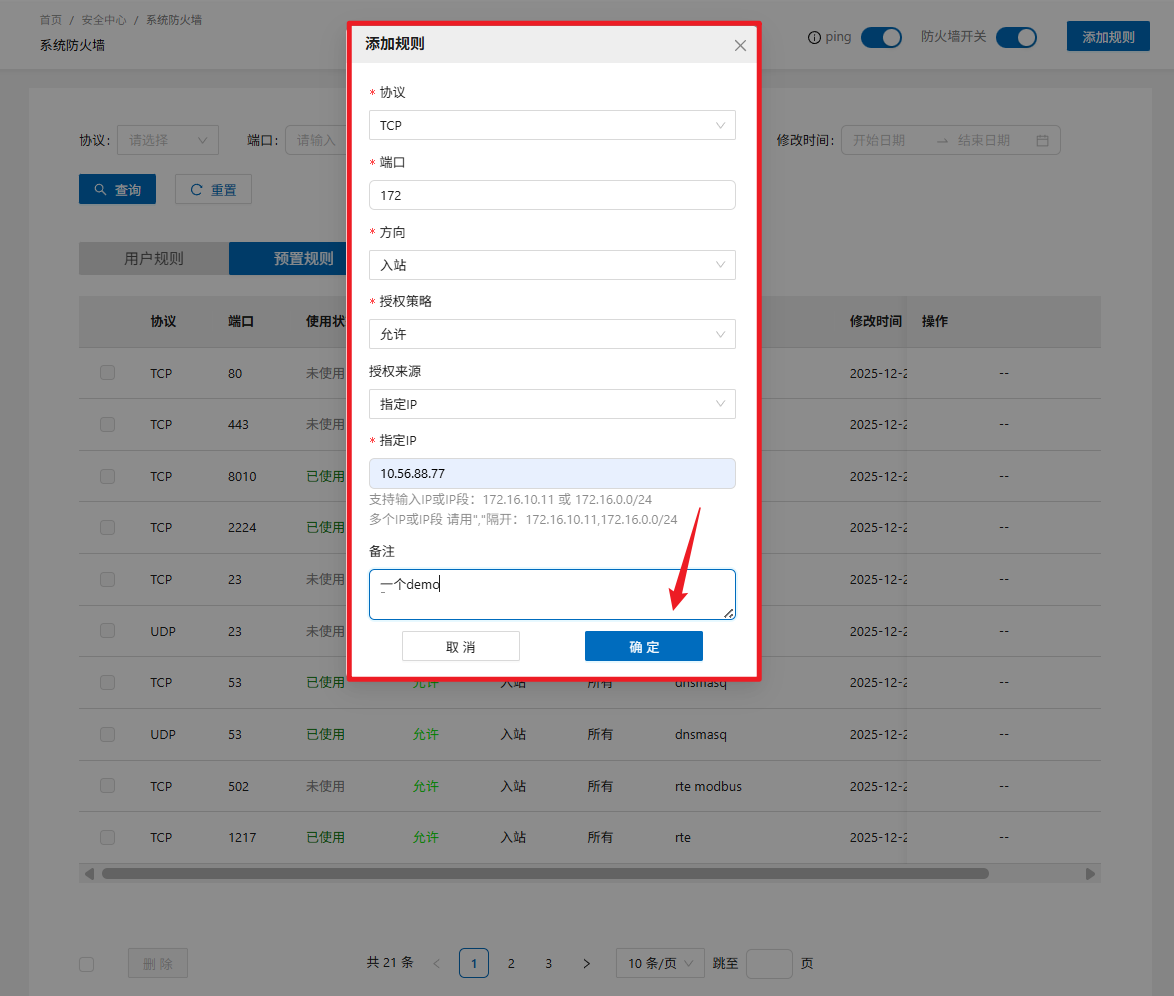The image size is (1174, 996).
Task: Toggle the 防火墙开关 switch
Action: (1016, 37)
